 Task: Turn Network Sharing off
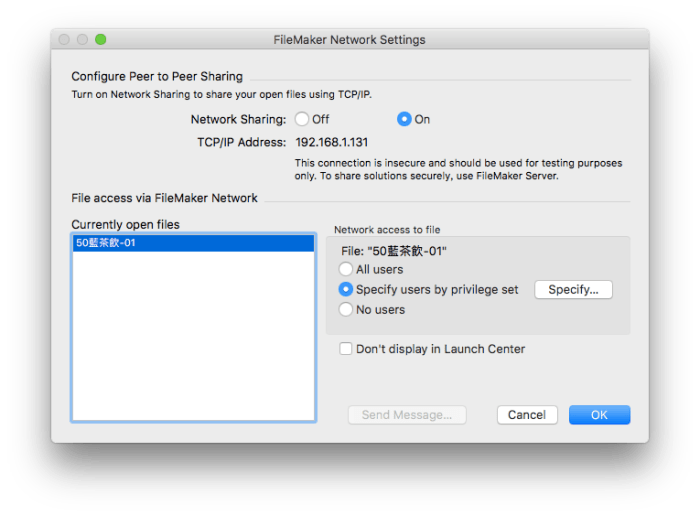tap(301, 119)
